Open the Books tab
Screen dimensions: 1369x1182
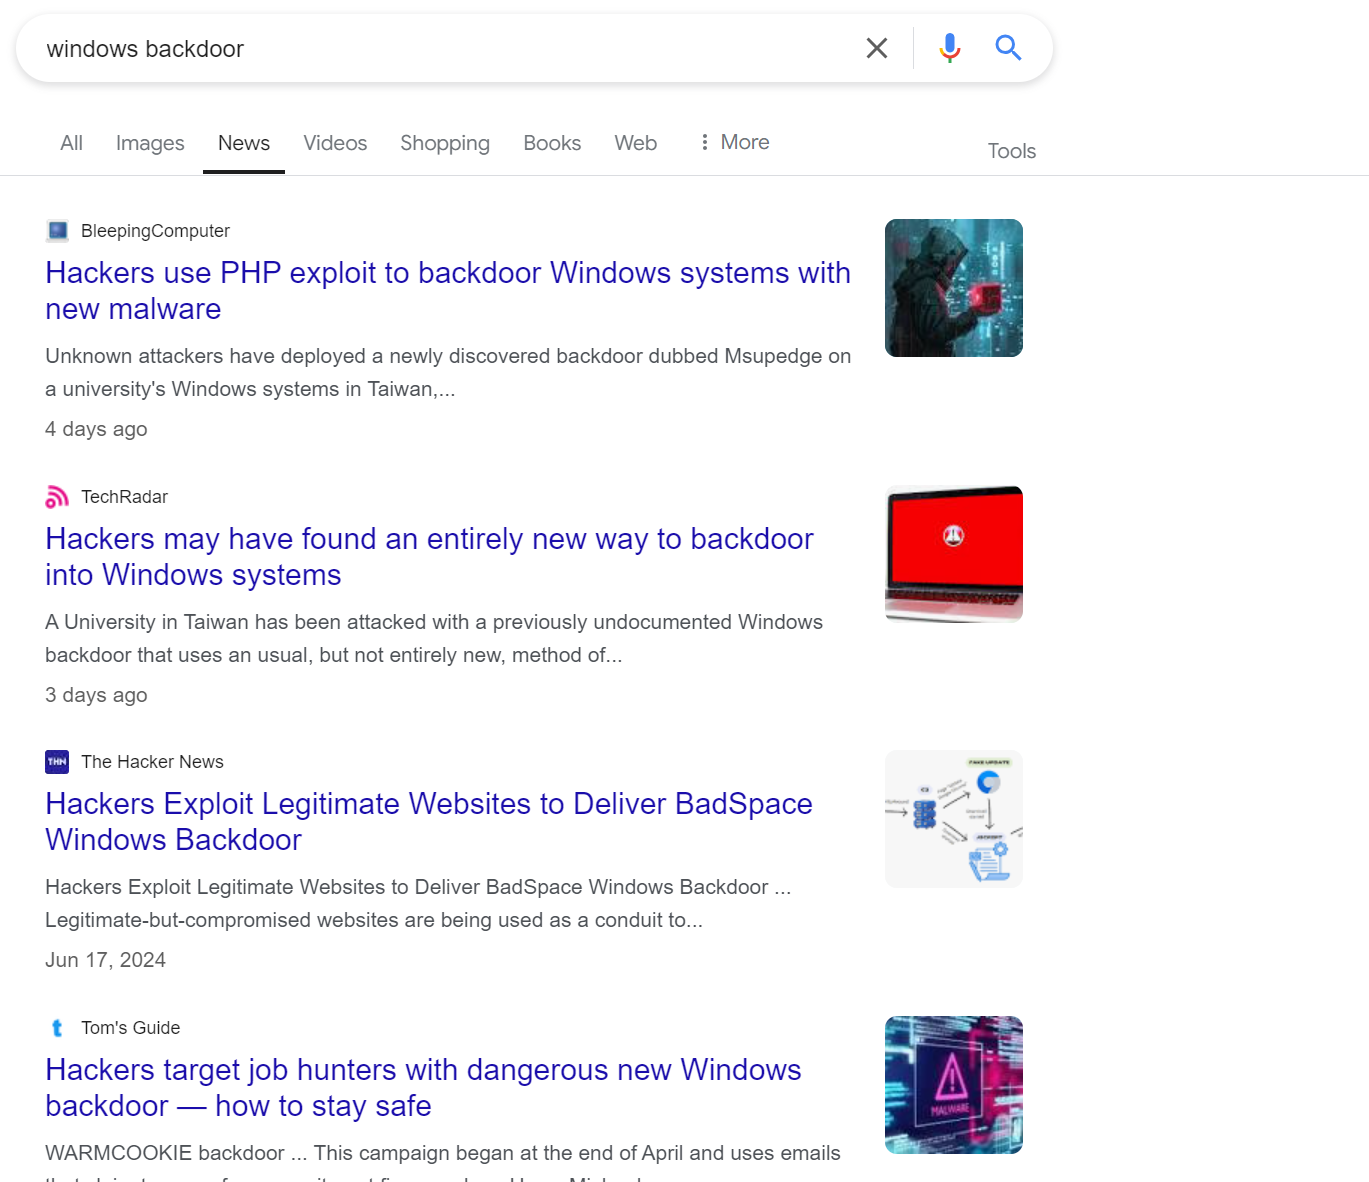[552, 143]
